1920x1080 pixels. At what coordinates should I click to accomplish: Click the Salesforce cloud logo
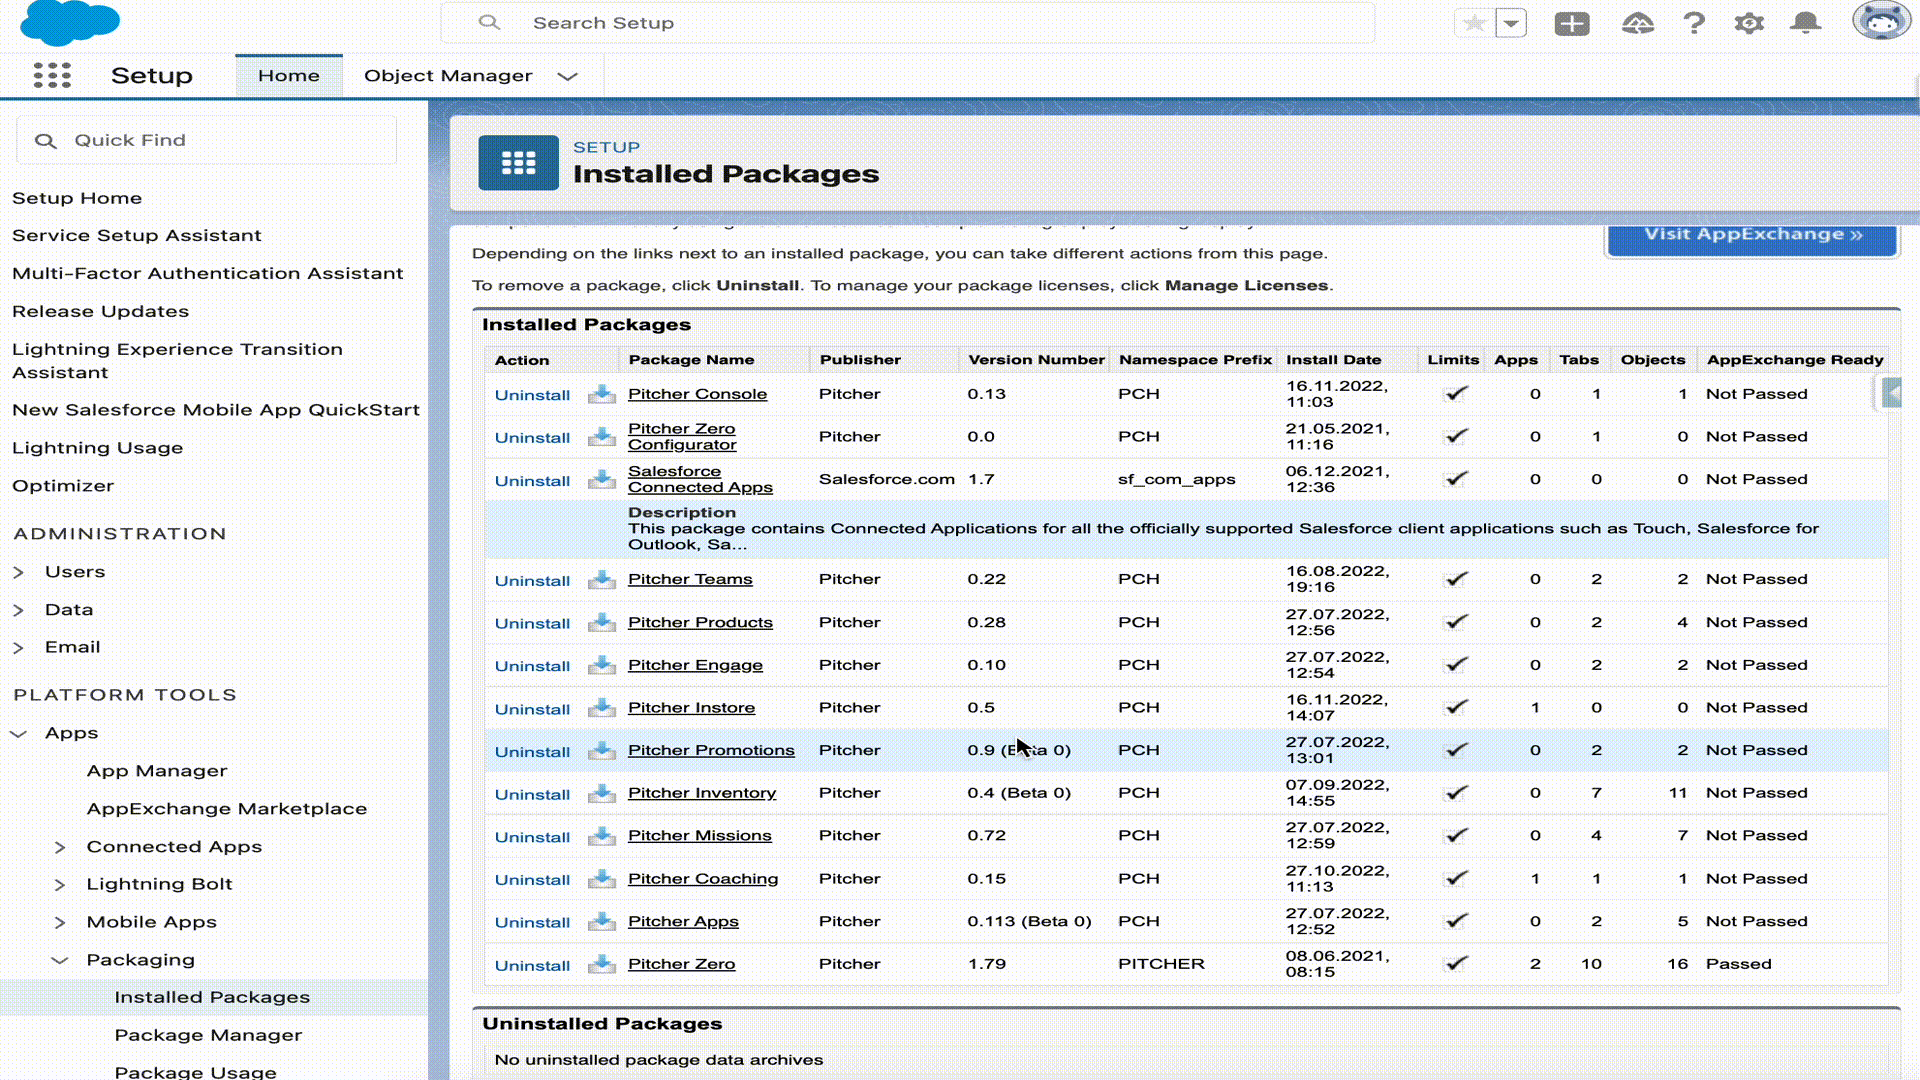[70, 22]
